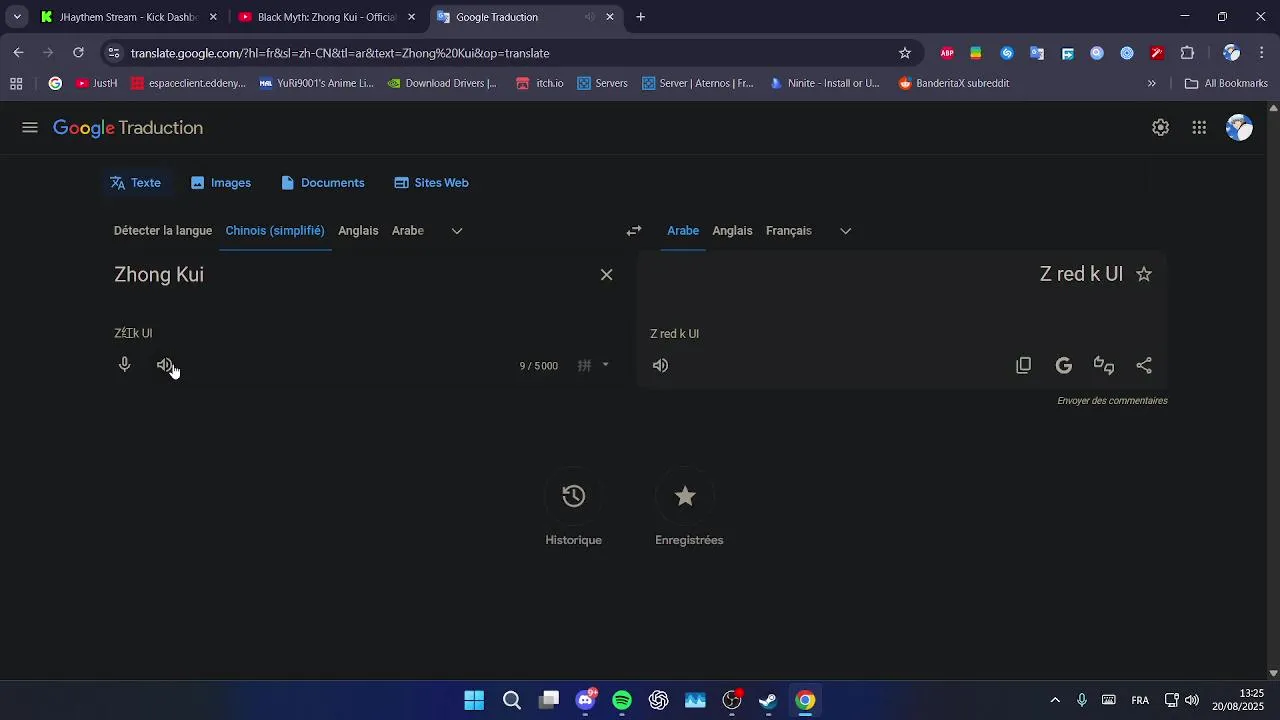Image resolution: width=1280 pixels, height=720 pixels.
Task: Open BanderitaX subreddit bookmark
Action: click(x=953, y=84)
